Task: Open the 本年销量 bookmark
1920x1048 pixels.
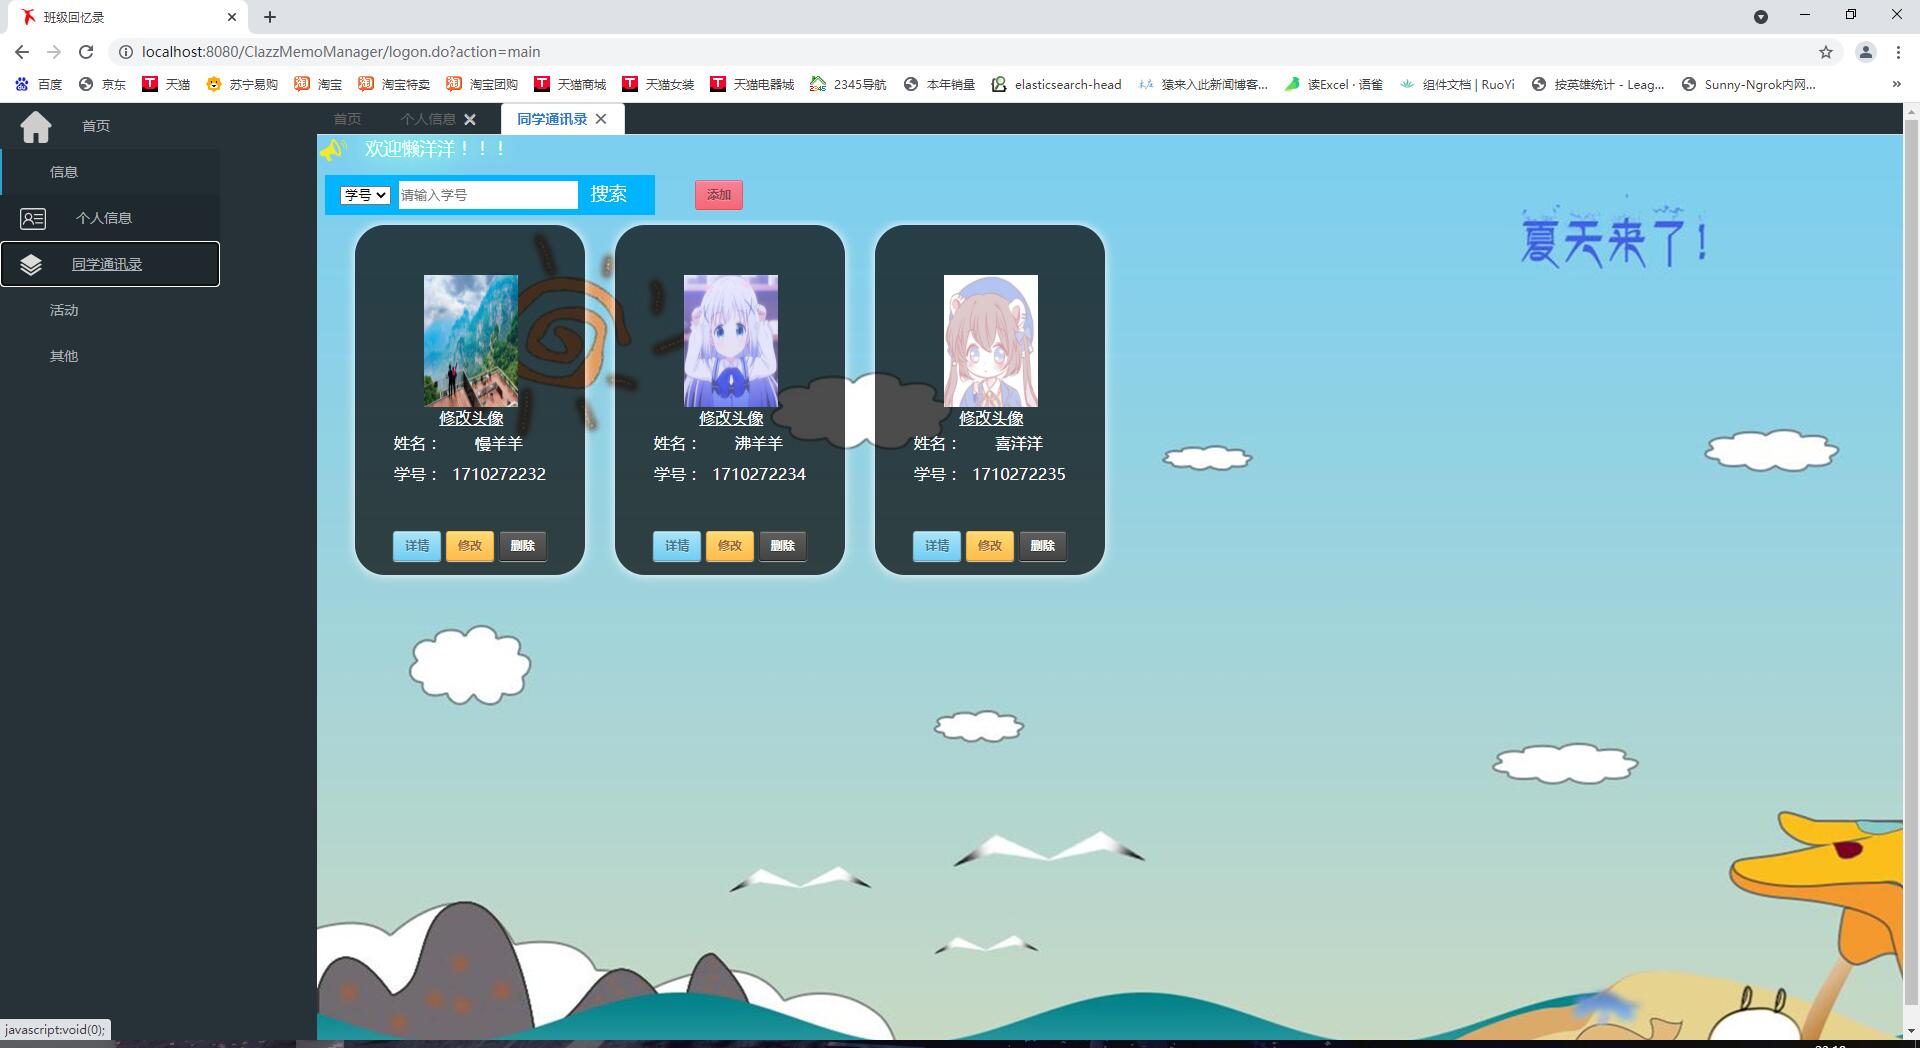Action: (x=939, y=84)
